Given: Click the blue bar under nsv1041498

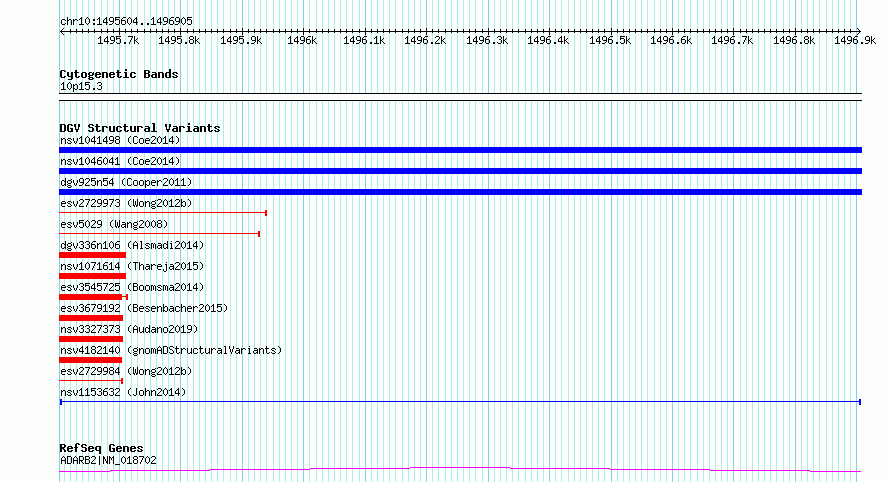Looking at the screenshot, I should pyautogui.click(x=460, y=150).
